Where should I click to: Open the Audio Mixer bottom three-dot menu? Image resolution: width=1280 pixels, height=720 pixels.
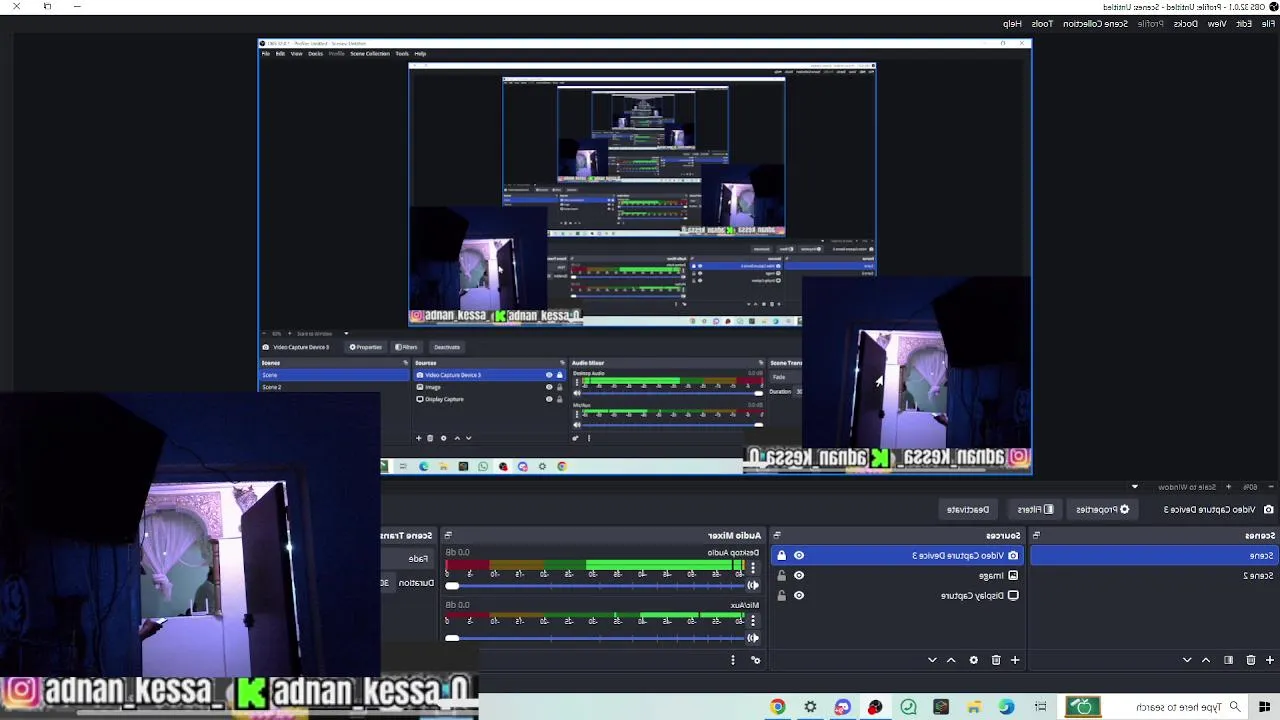click(733, 660)
